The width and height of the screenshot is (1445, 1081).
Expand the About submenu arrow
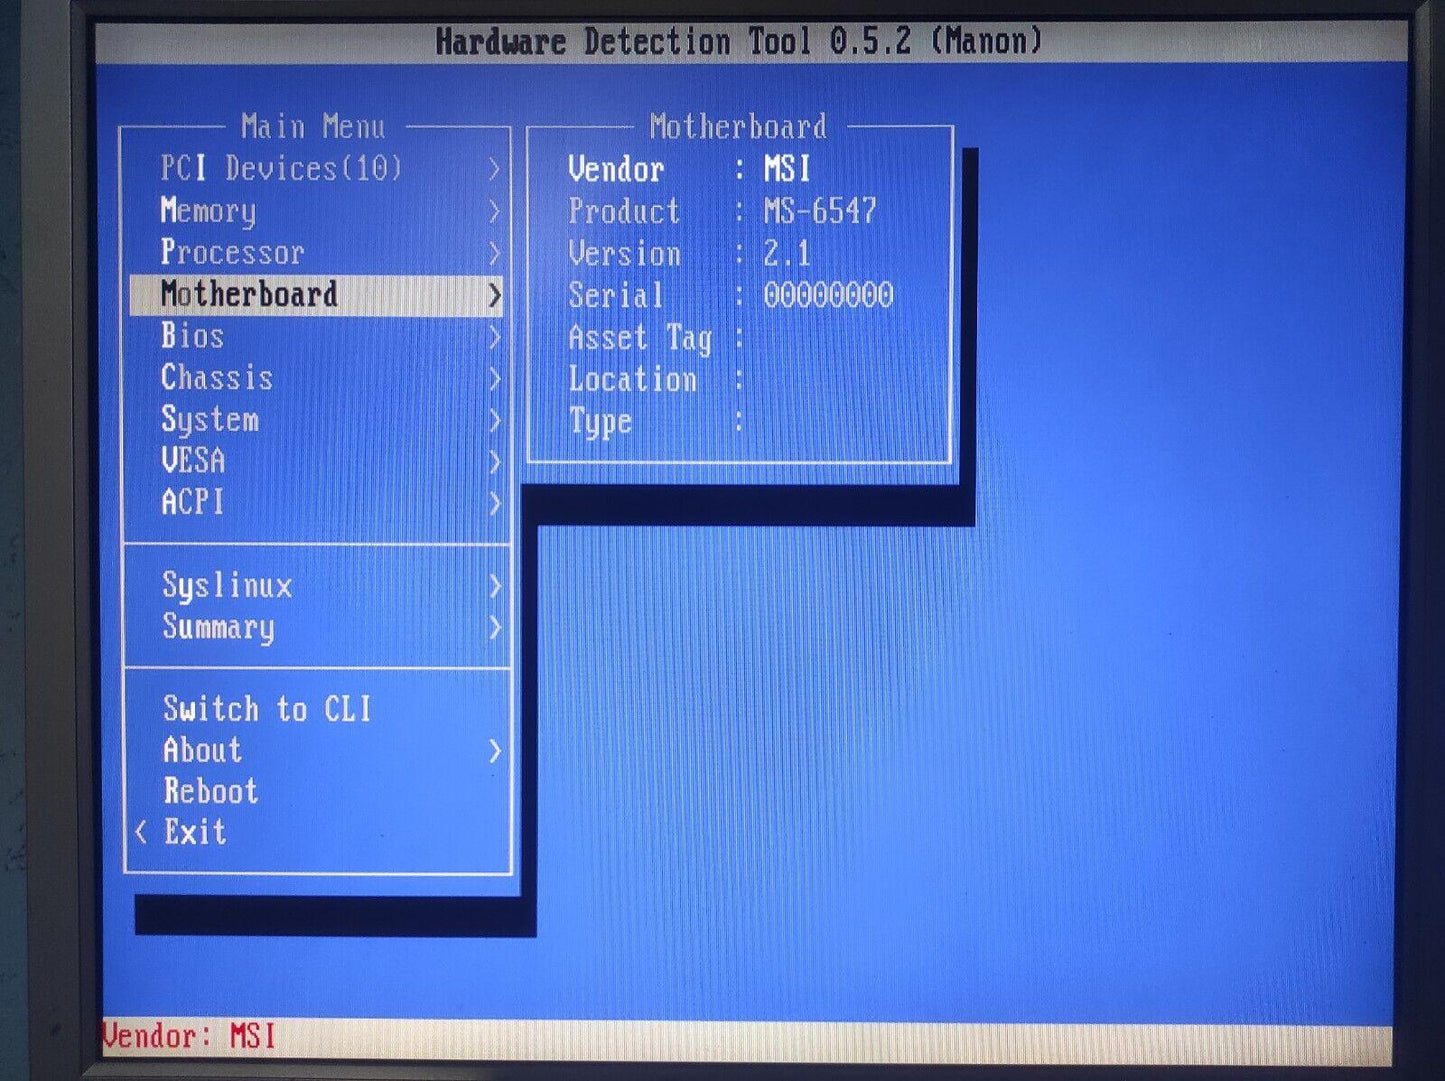pyautogui.click(x=494, y=751)
